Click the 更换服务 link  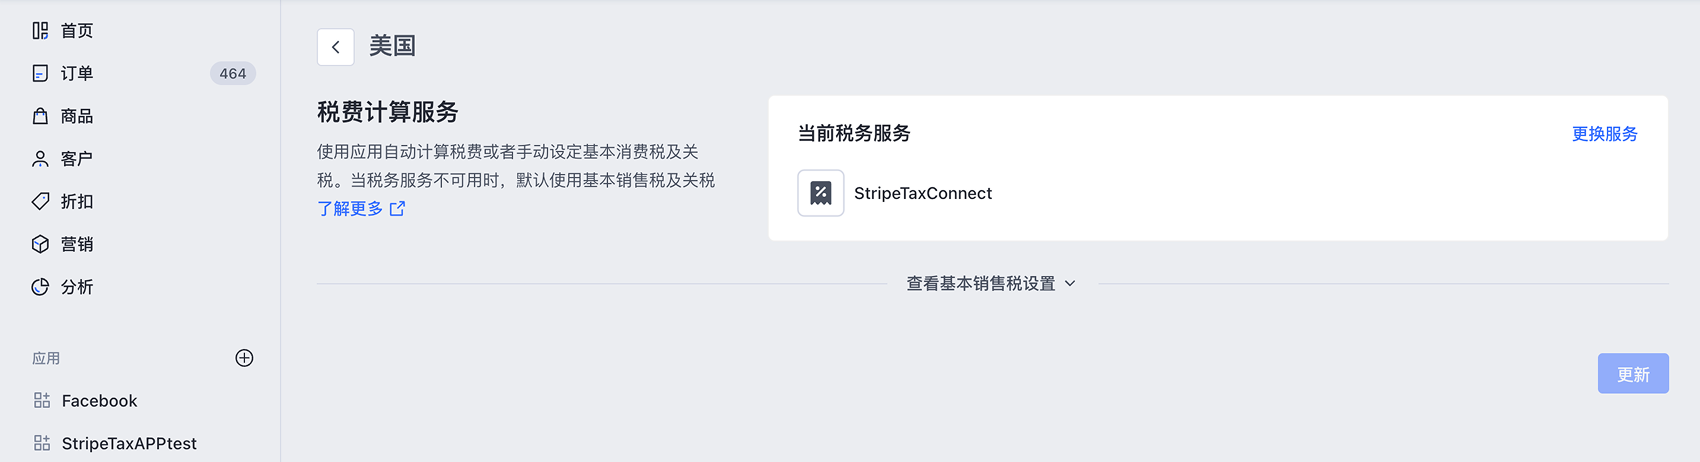(x=1604, y=134)
